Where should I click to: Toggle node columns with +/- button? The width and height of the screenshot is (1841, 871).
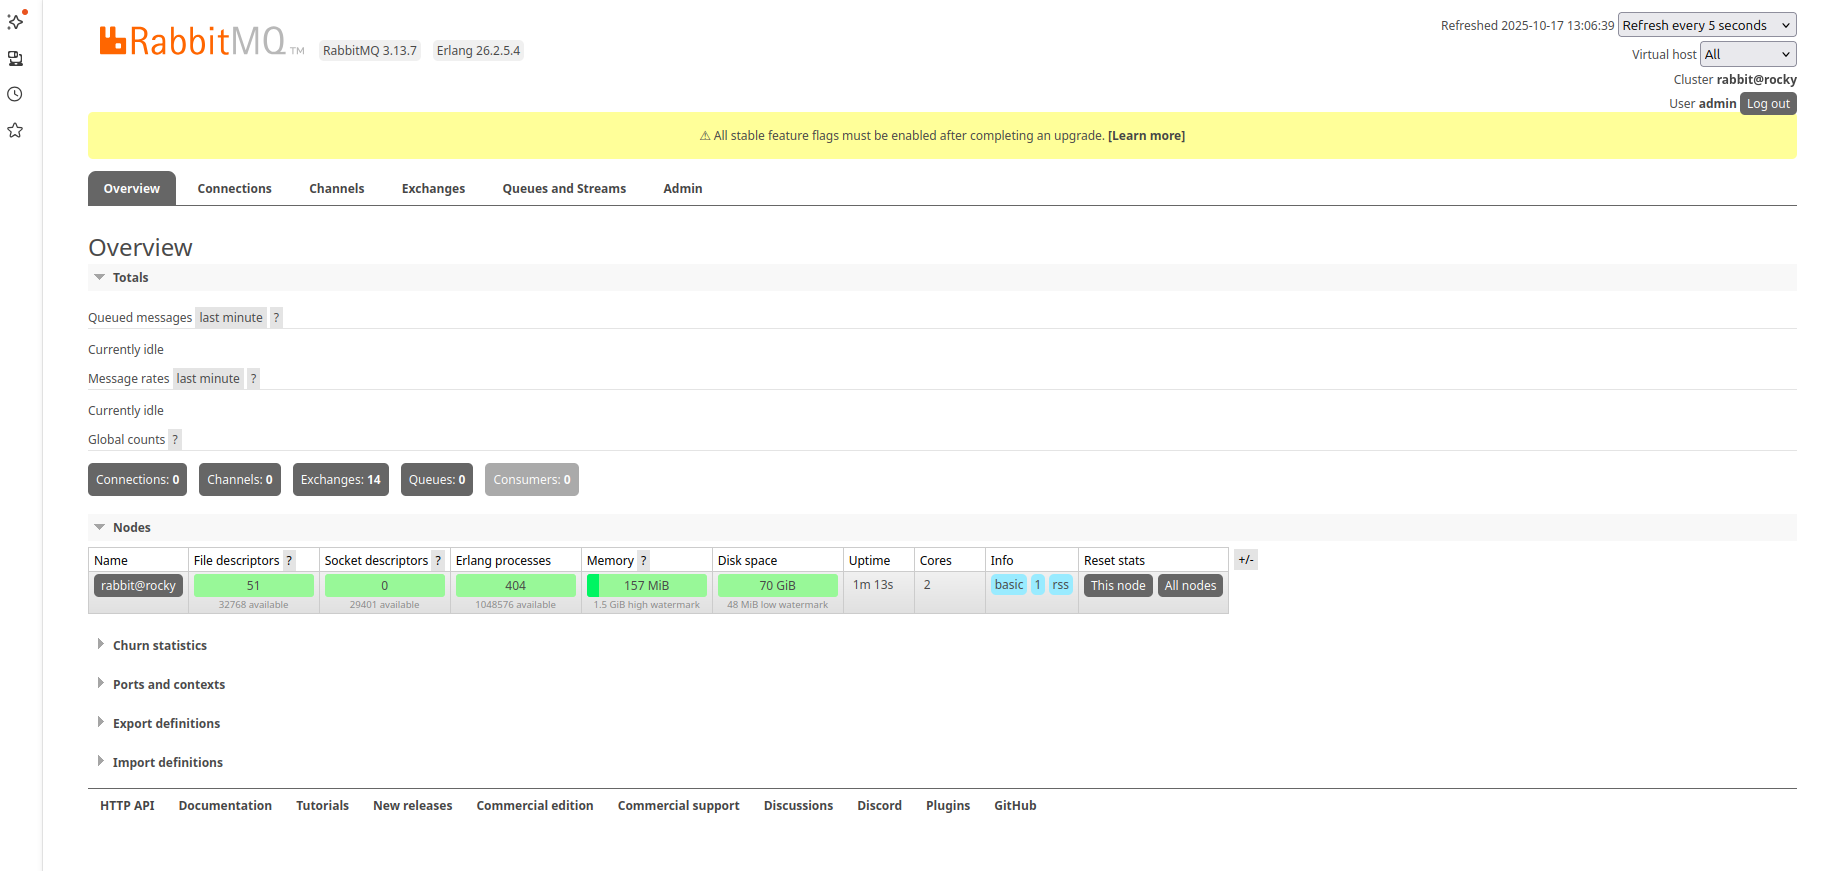[x=1245, y=560]
